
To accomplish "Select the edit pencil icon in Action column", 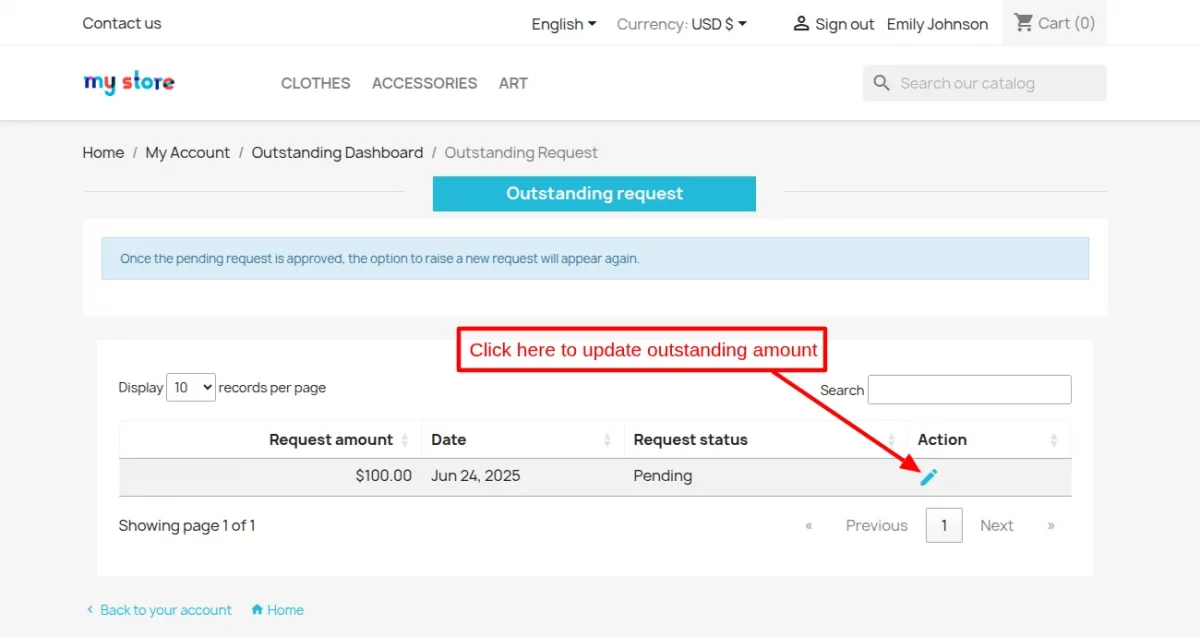I will pyautogui.click(x=928, y=476).
